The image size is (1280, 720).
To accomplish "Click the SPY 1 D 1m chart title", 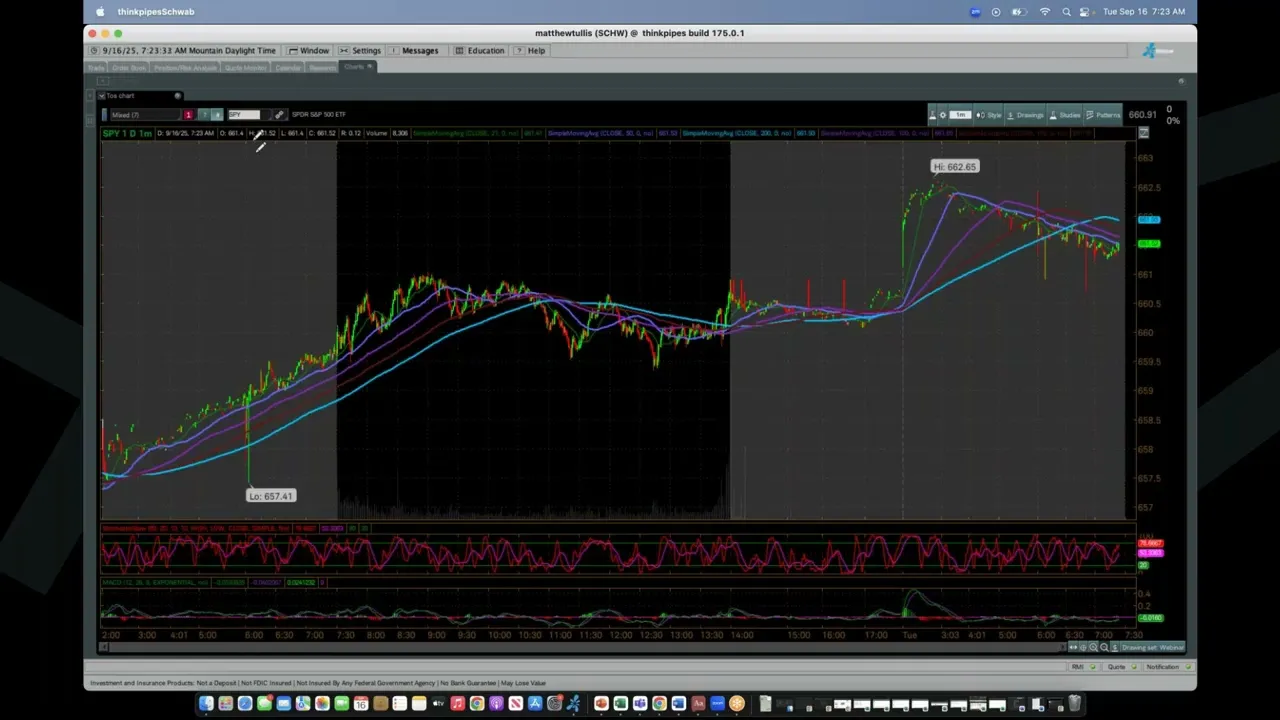I will 128,133.
